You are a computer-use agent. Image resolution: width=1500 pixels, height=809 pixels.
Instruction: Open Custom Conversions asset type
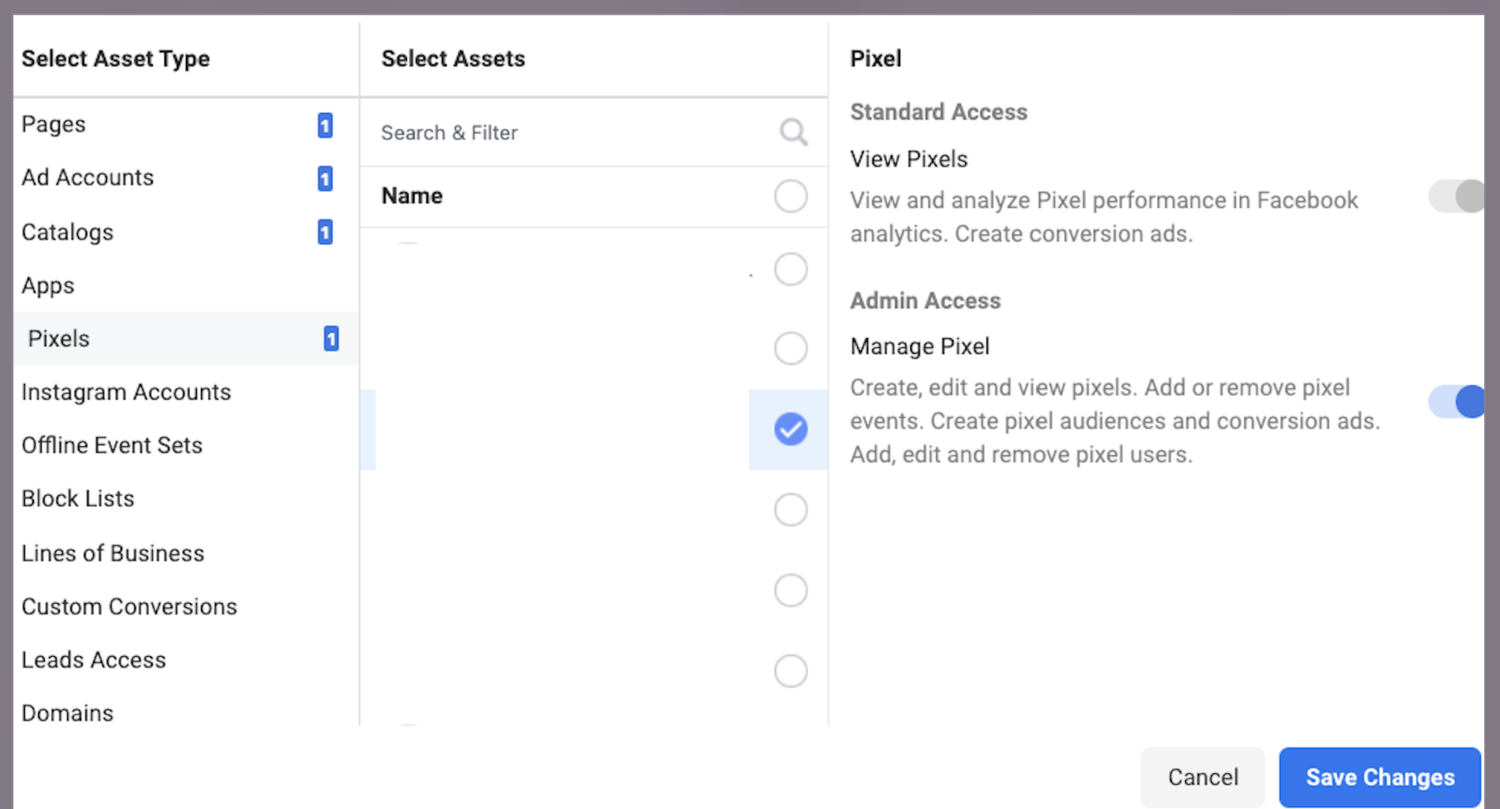pos(186,607)
